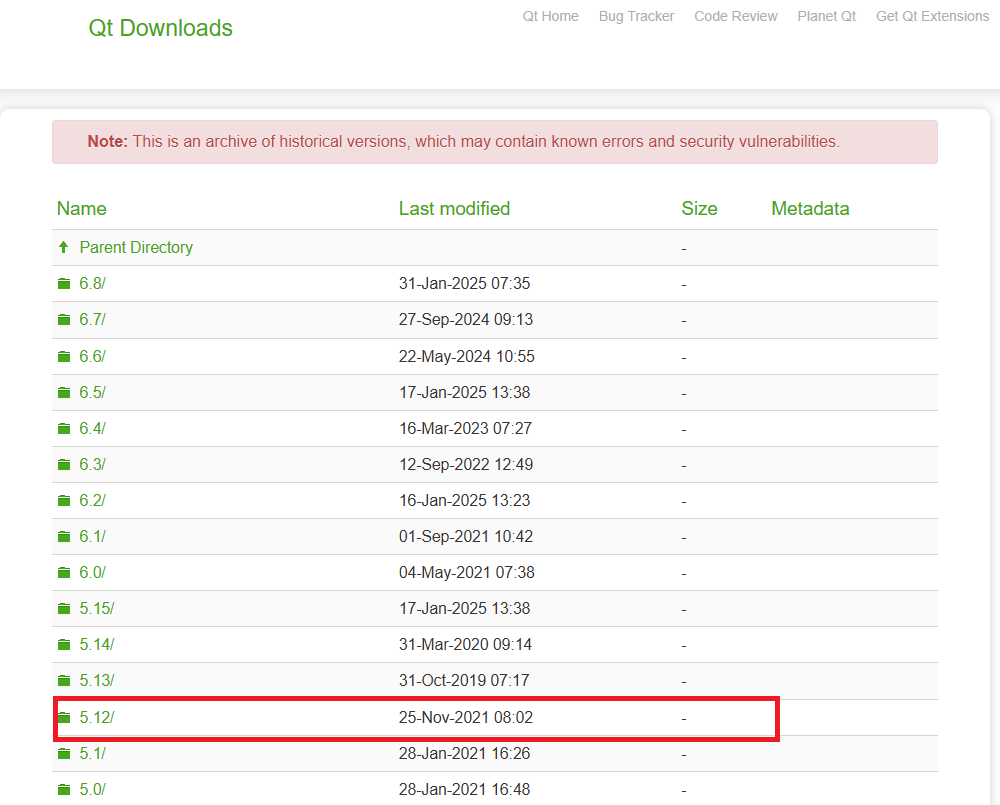The height and width of the screenshot is (805, 1000).
Task: Click the folder icon beside 6.0/
Action: click(64, 572)
